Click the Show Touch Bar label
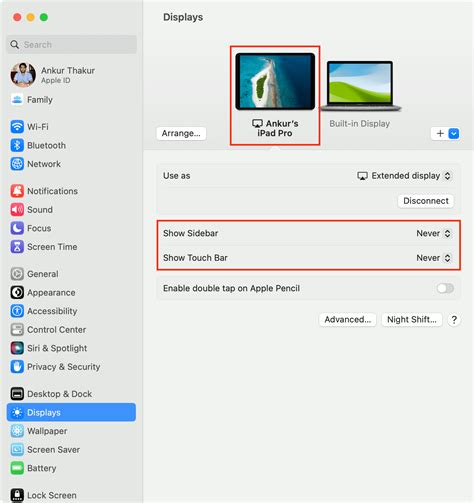 195,258
